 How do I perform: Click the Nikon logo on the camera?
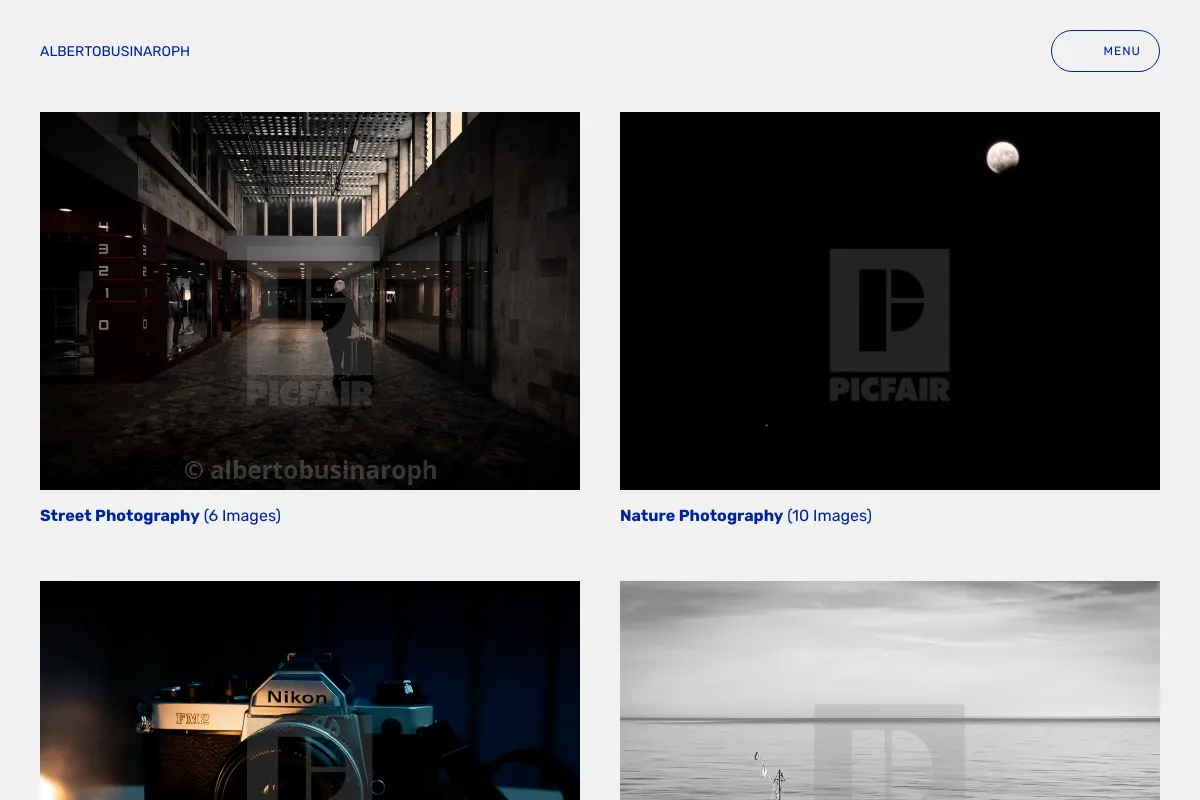pos(296,697)
